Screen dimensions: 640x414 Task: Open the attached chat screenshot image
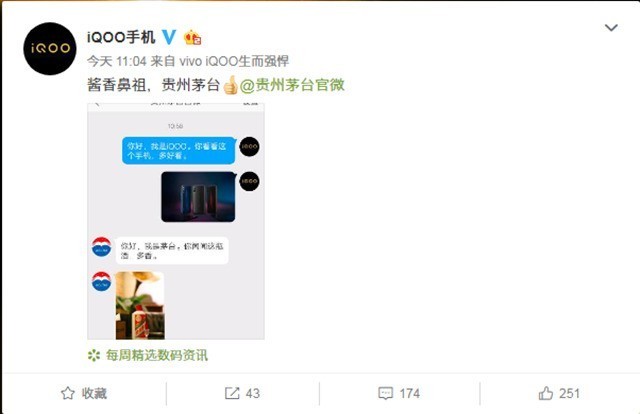(176, 221)
